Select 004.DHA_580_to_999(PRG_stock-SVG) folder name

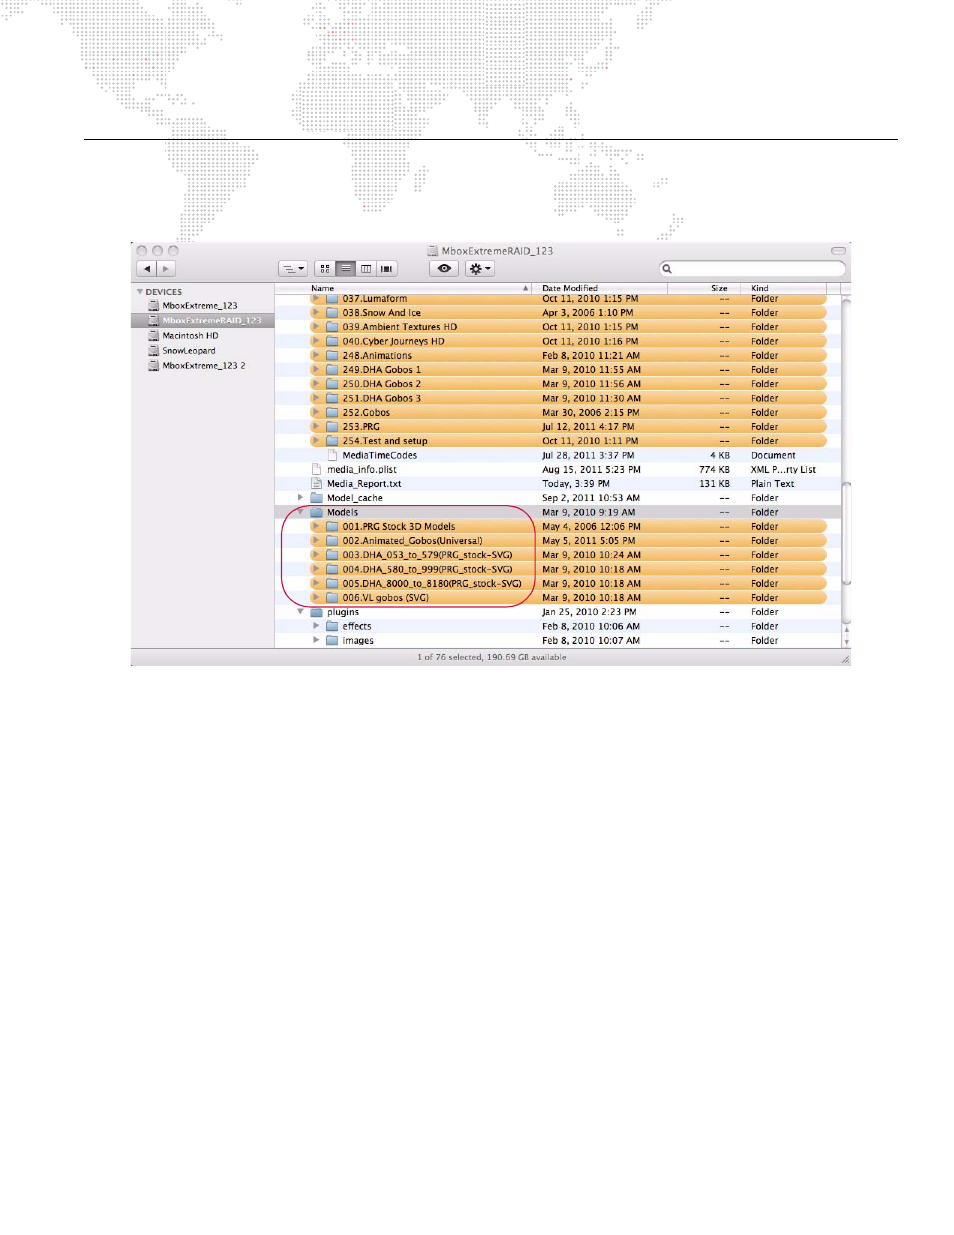coord(427,569)
